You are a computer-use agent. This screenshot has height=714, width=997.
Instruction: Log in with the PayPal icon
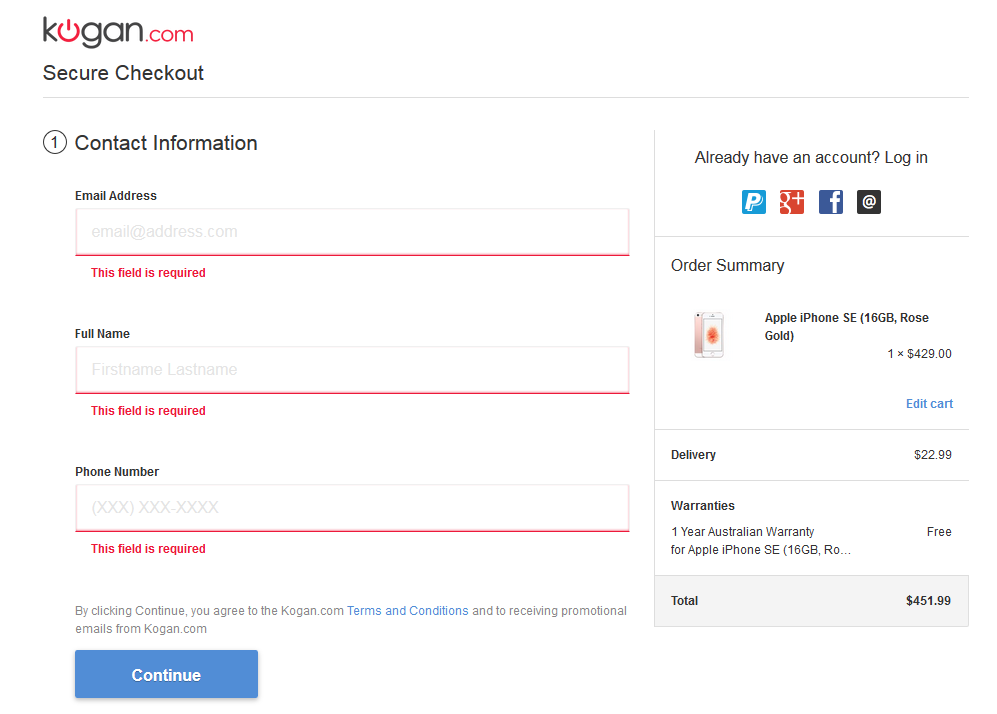coord(753,202)
